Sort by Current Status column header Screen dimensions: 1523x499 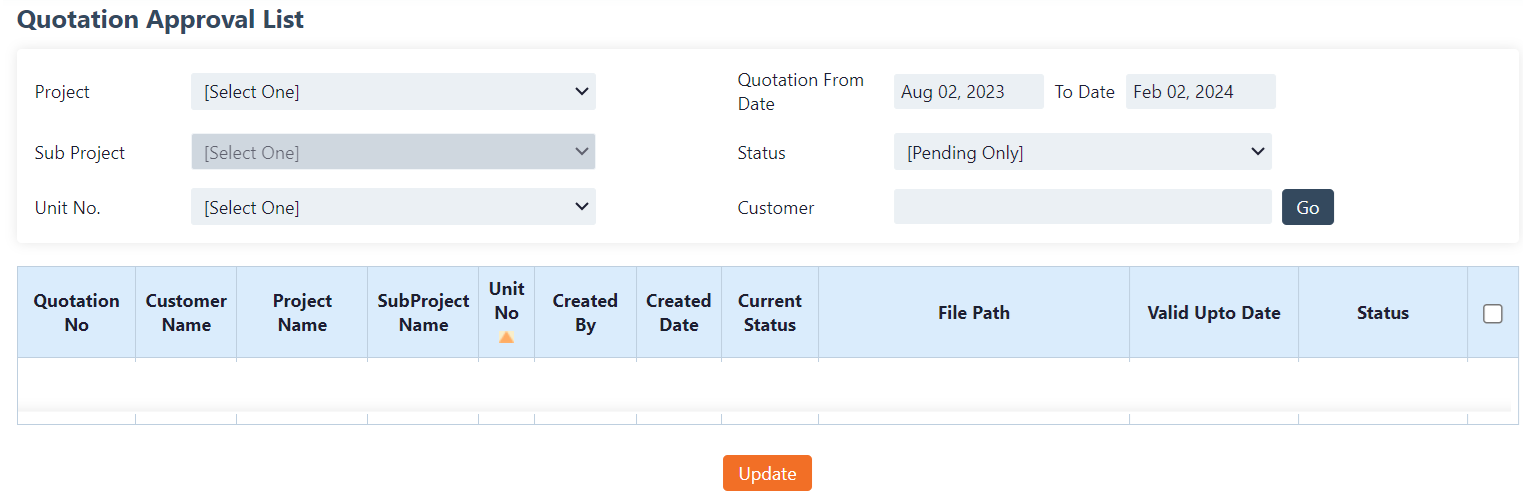pyautogui.click(x=769, y=313)
